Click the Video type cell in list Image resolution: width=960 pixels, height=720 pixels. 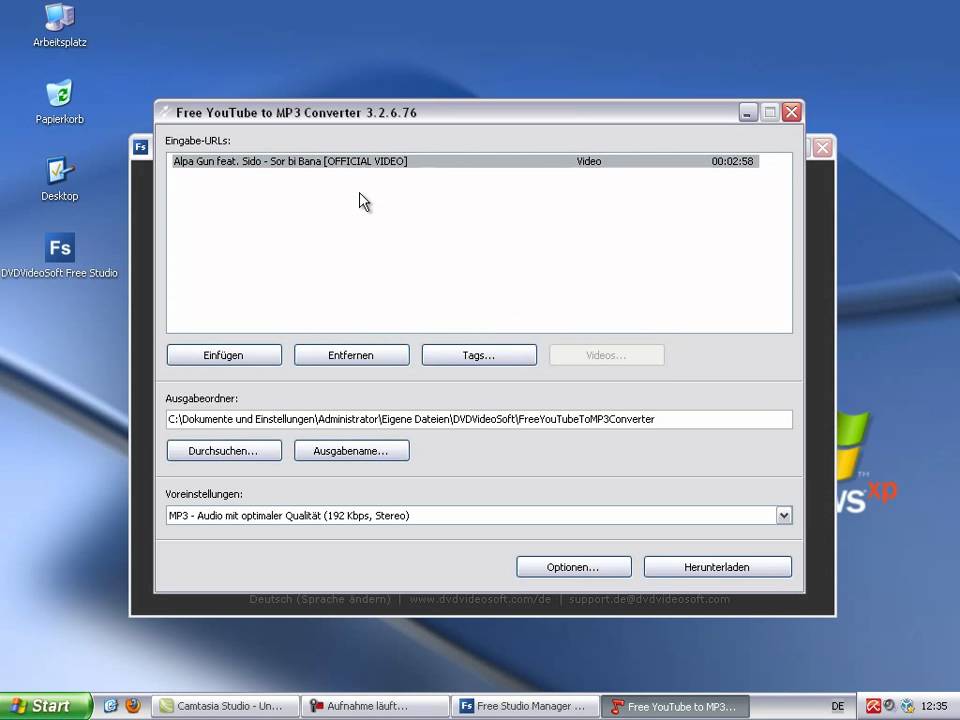coord(588,161)
